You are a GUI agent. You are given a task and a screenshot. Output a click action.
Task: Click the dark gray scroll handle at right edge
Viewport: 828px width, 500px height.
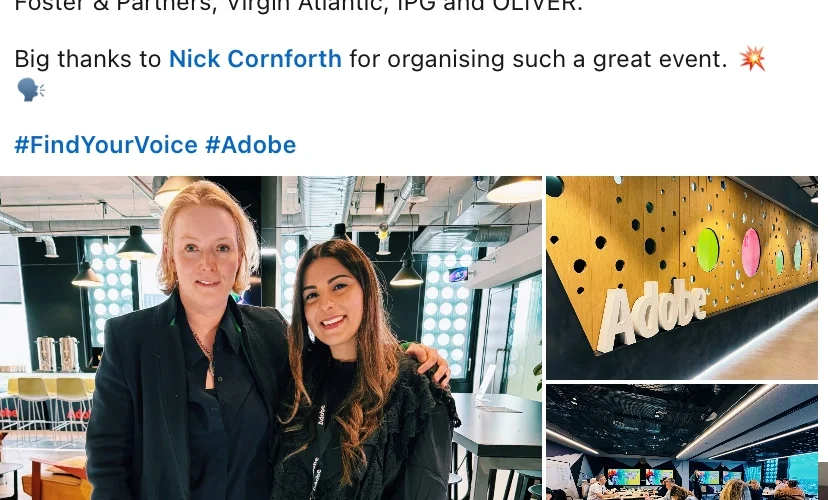[823, 480]
